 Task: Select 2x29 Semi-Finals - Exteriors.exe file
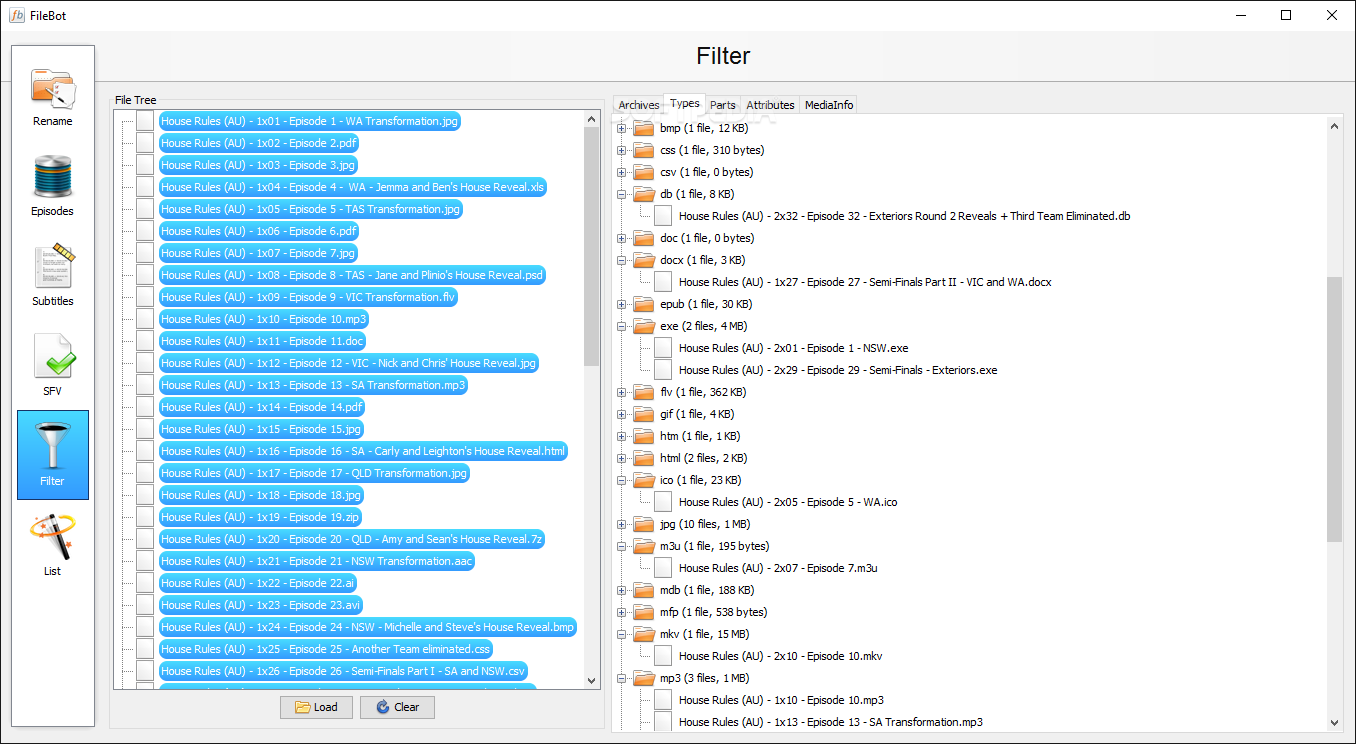coord(837,370)
